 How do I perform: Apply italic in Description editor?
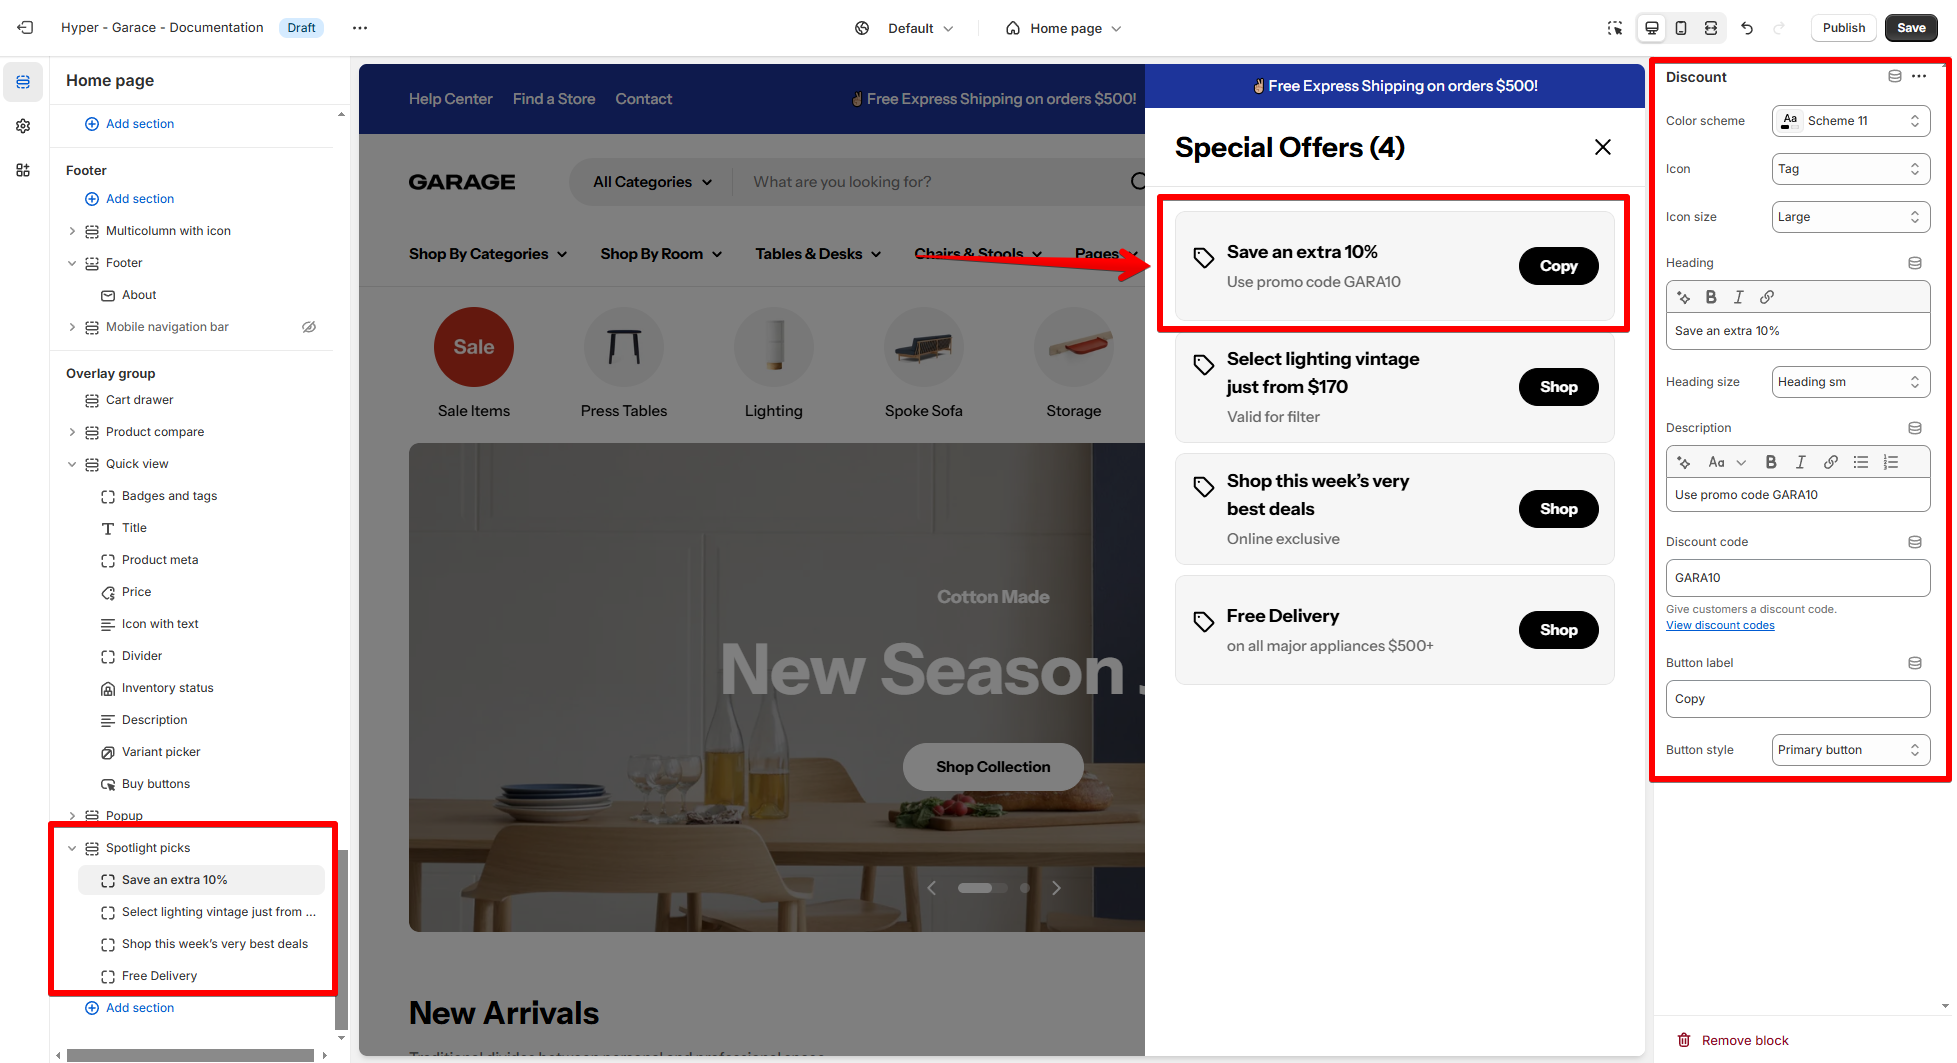coord(1801,462)
